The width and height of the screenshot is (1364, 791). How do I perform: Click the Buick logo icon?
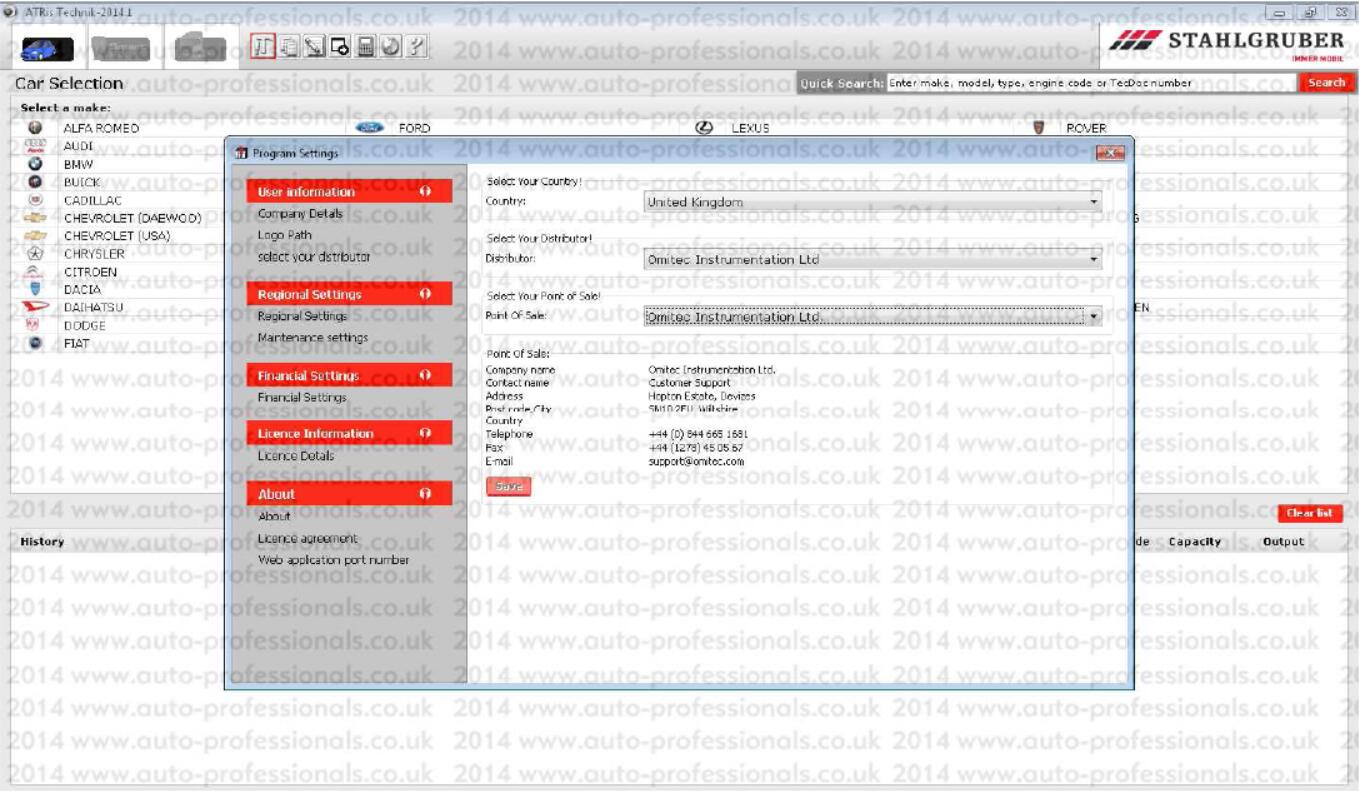click(x=35, y=182)
